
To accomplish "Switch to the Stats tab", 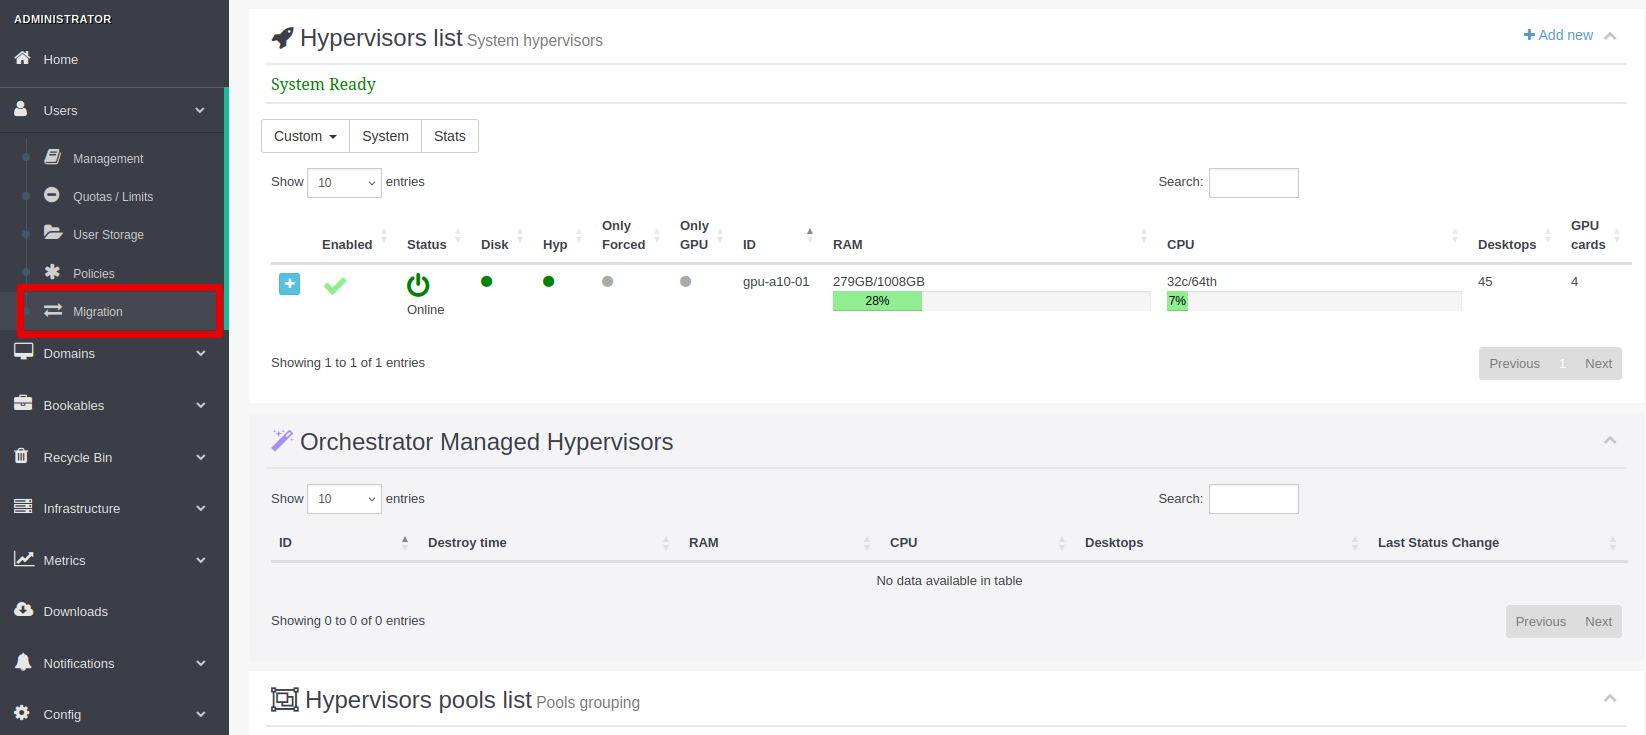I will (449, 136).
